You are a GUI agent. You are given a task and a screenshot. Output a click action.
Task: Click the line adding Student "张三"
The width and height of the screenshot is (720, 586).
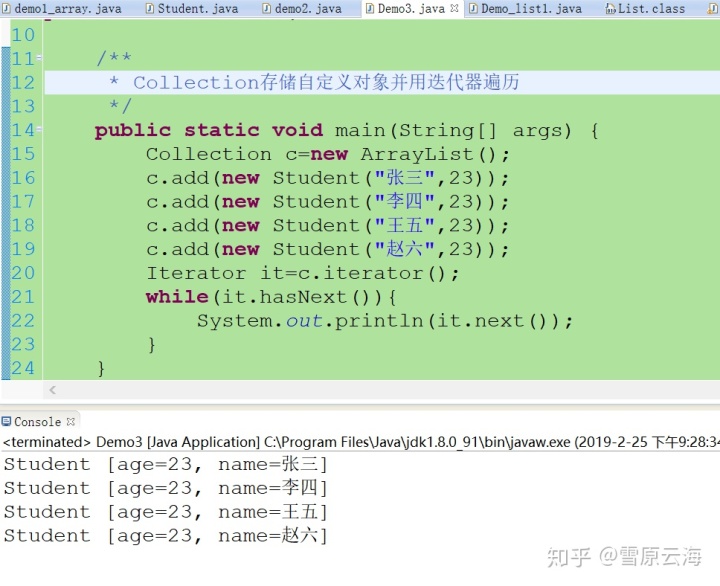pos(327,178)
